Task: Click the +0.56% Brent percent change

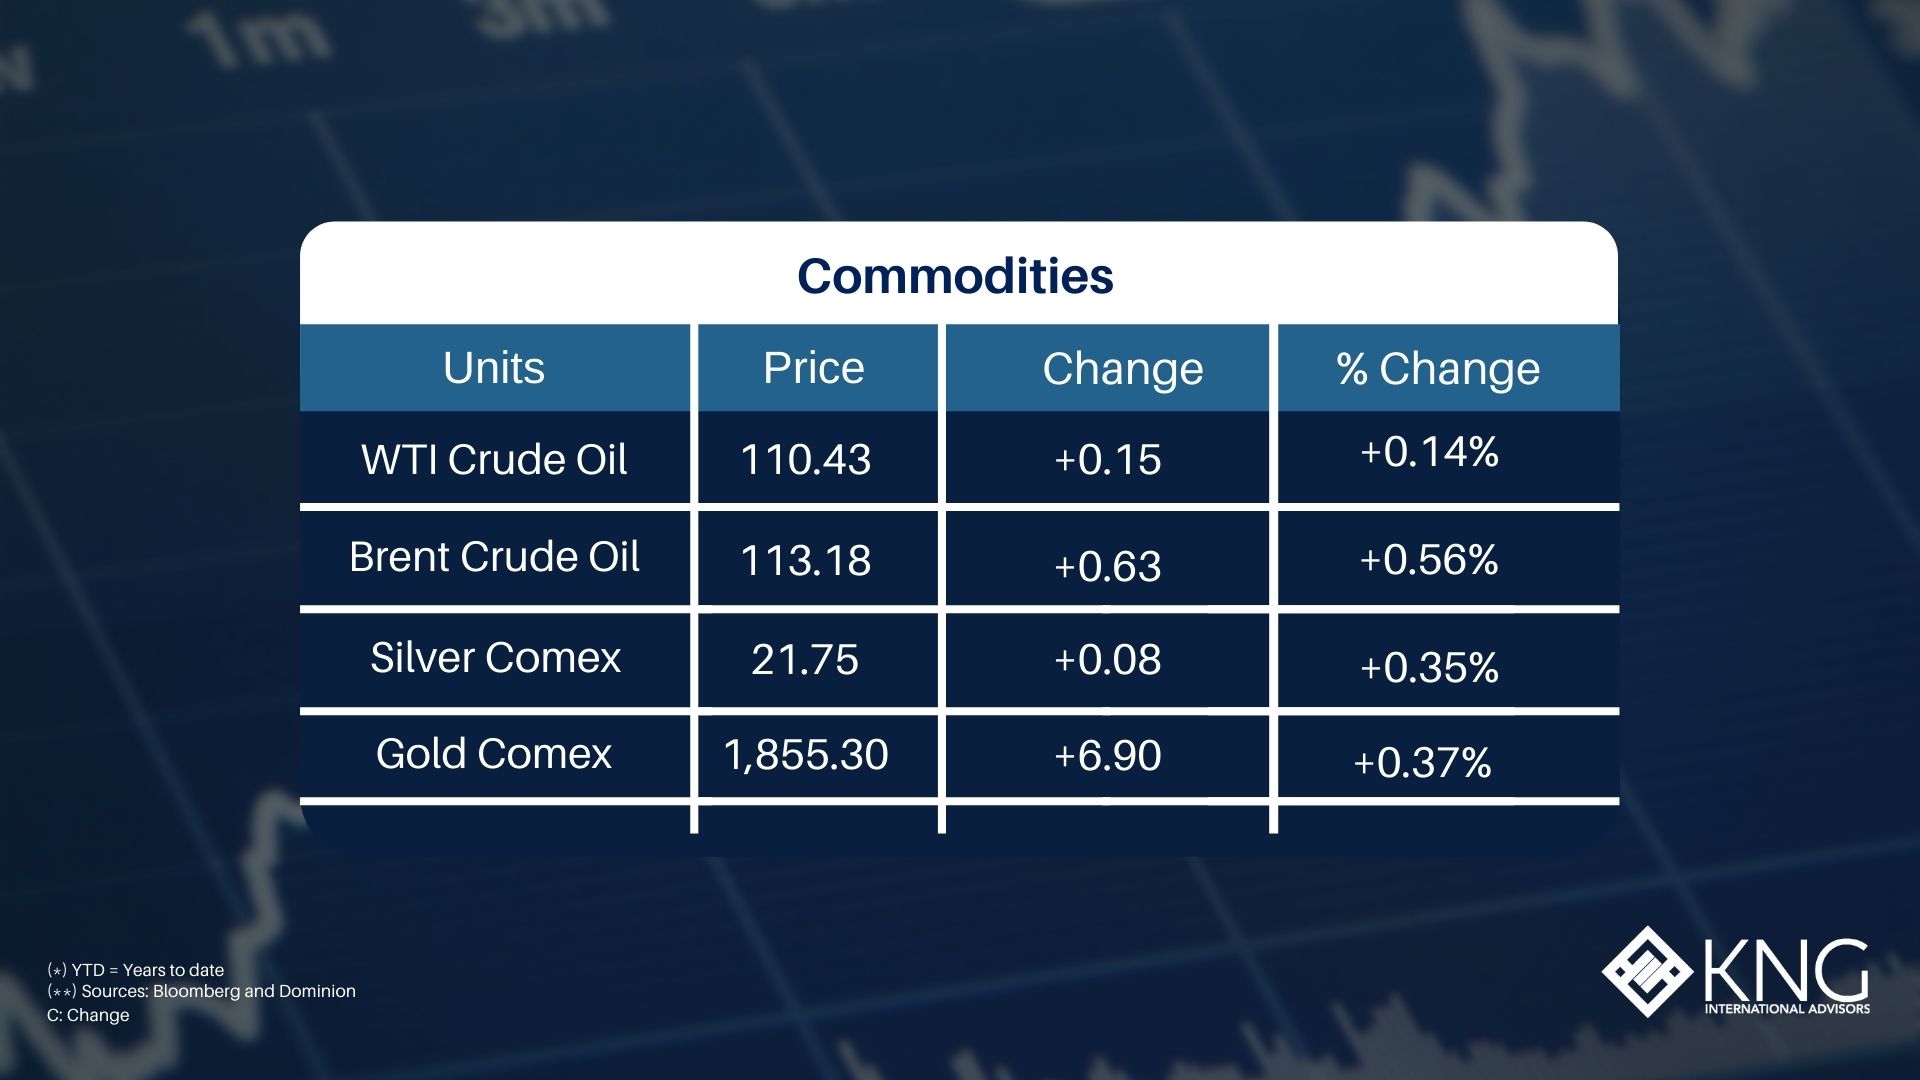Action: (x=1429, y=560)
